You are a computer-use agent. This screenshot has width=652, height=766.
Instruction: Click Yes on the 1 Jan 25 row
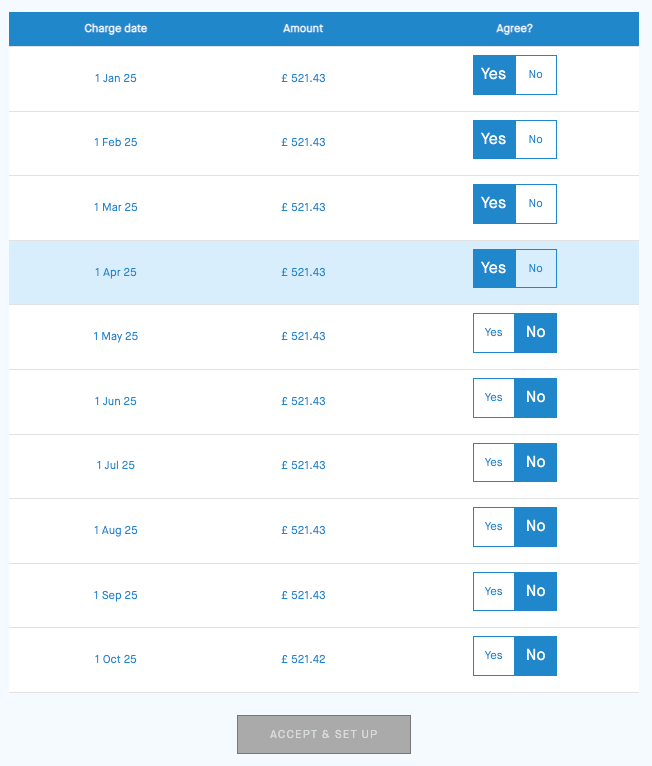pyautogui.click(x=494, y=75)
